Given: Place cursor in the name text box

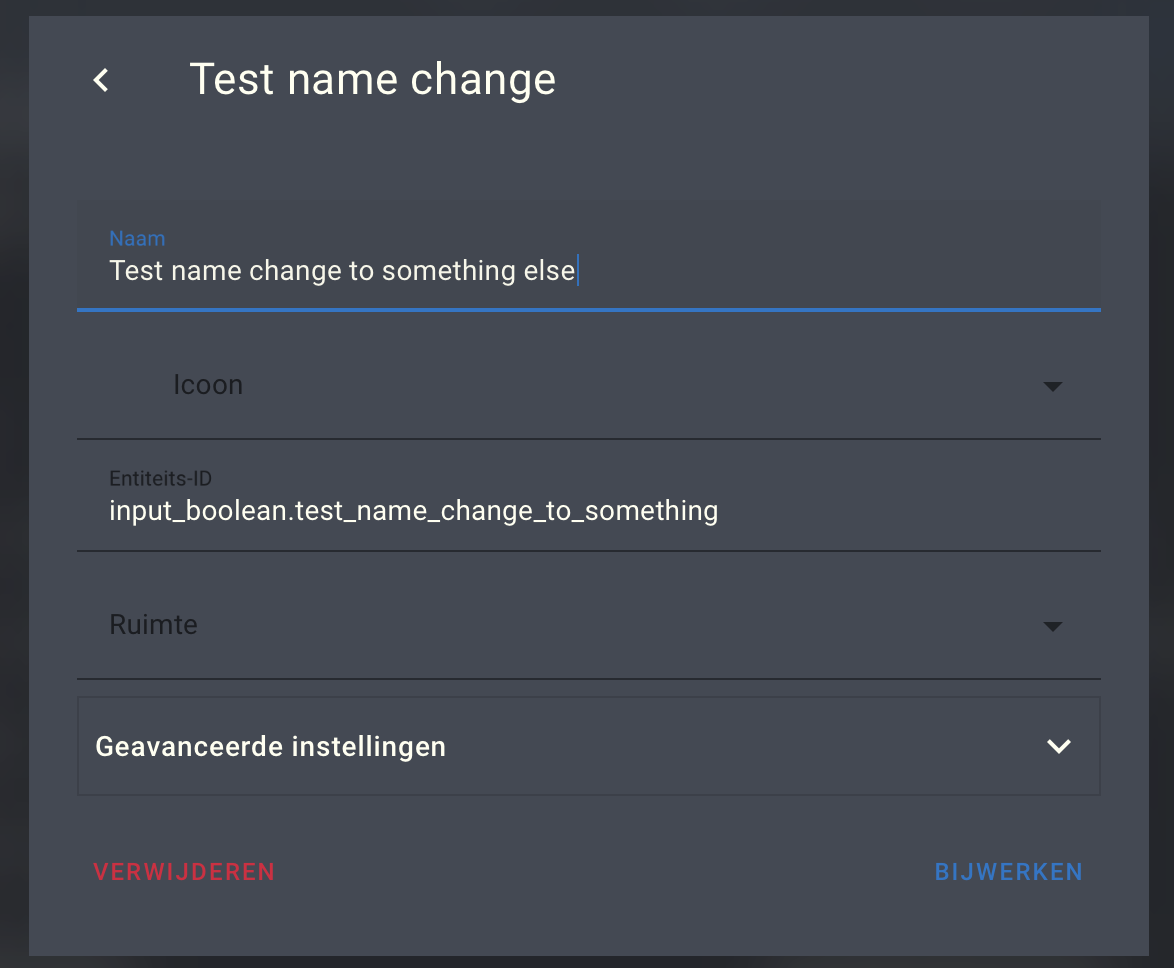Looking at the screenshot, I should [400, 270].
